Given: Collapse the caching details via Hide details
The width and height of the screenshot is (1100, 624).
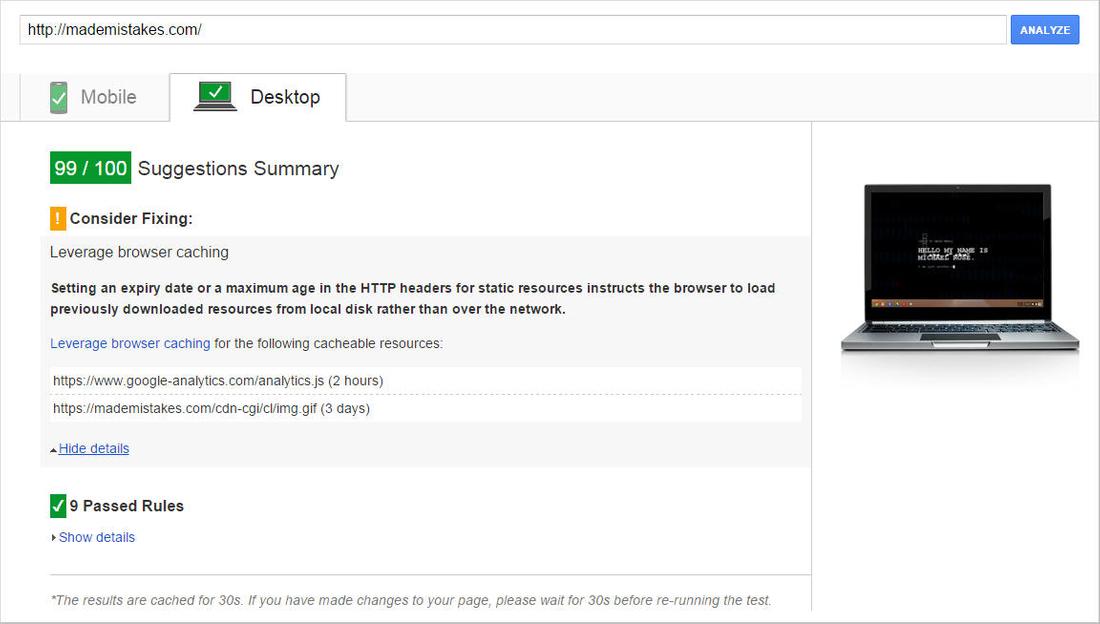Looking at the screenshot, I should pos(94,448).
